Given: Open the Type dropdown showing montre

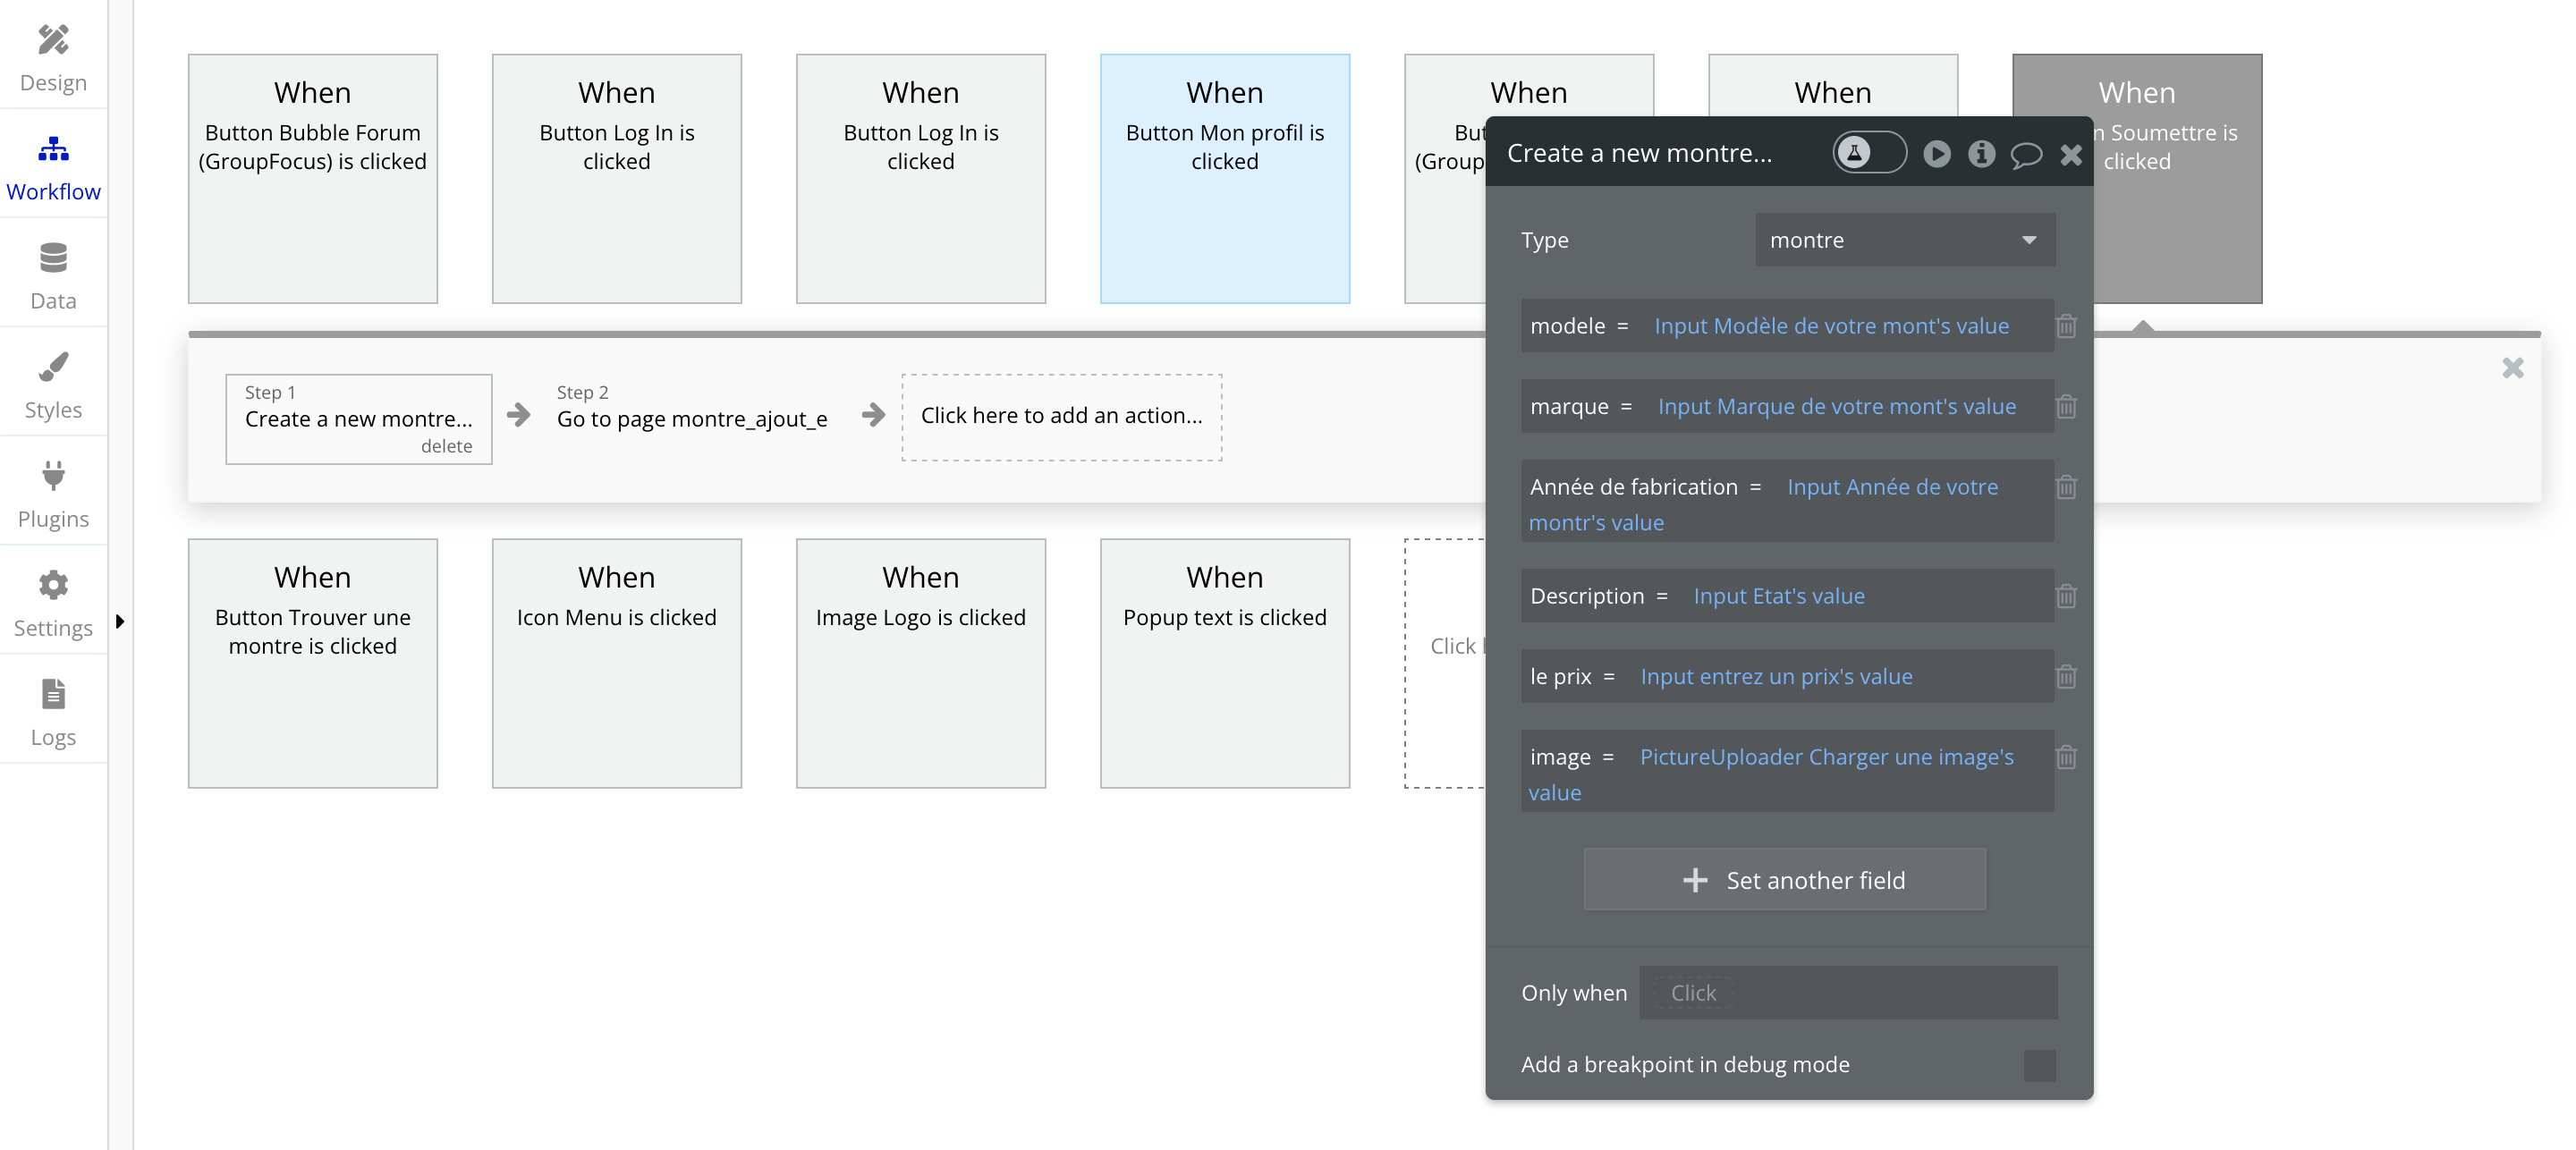Looking at the screenshot, I should coord(1904,240).
